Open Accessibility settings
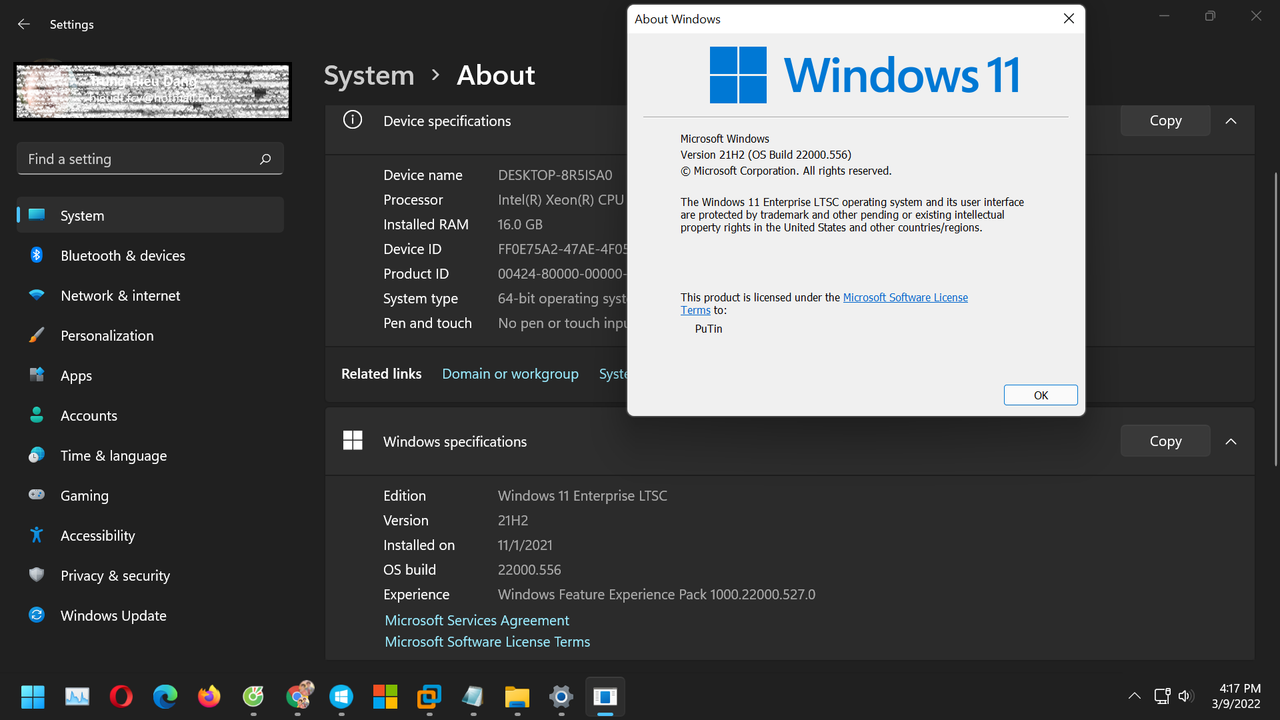The width and height of the screenshot is (1280, 720). (x=150, y=535)
